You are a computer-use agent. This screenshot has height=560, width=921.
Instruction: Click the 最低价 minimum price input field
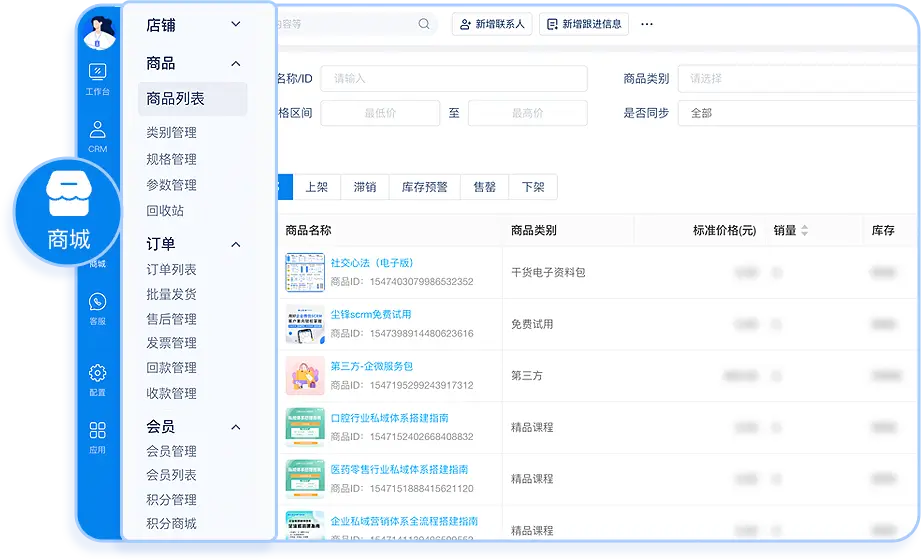(380, 113)
